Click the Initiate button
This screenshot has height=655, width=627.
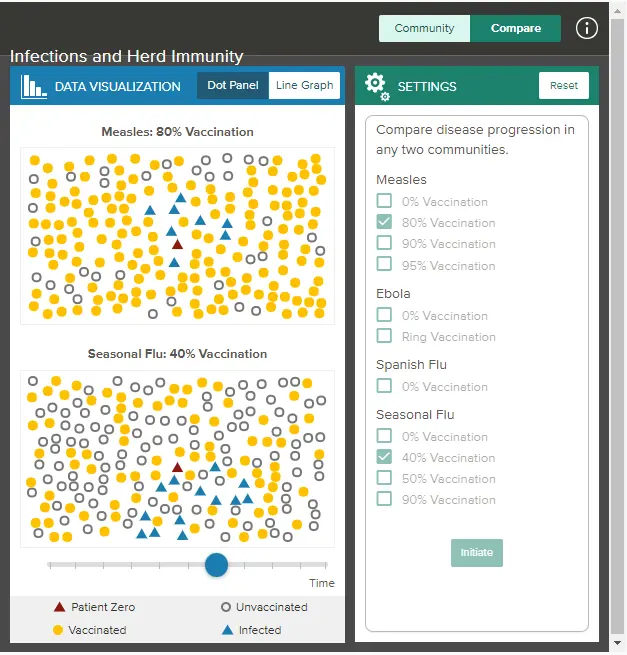pyautogui.click(x=477, y=553)
